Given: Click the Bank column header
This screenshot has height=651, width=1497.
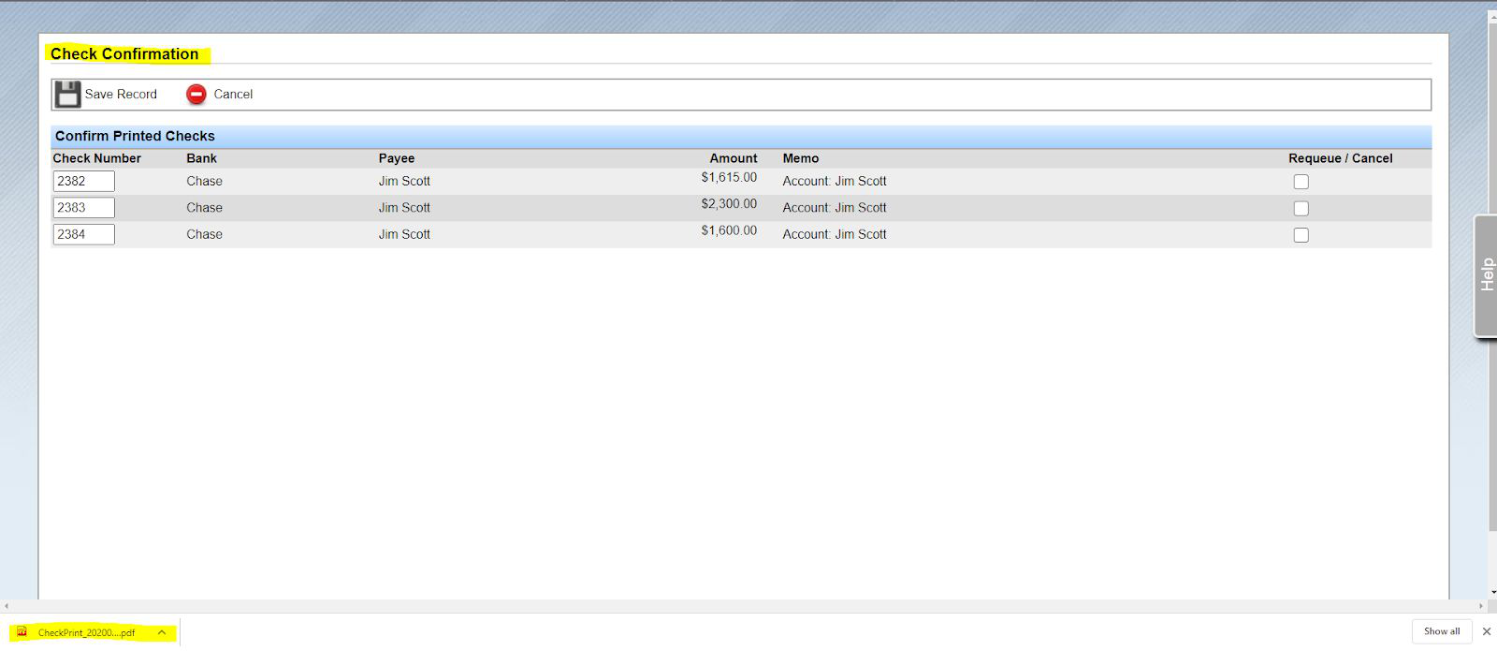Looking at the screenshot, I should pos(201,158).
